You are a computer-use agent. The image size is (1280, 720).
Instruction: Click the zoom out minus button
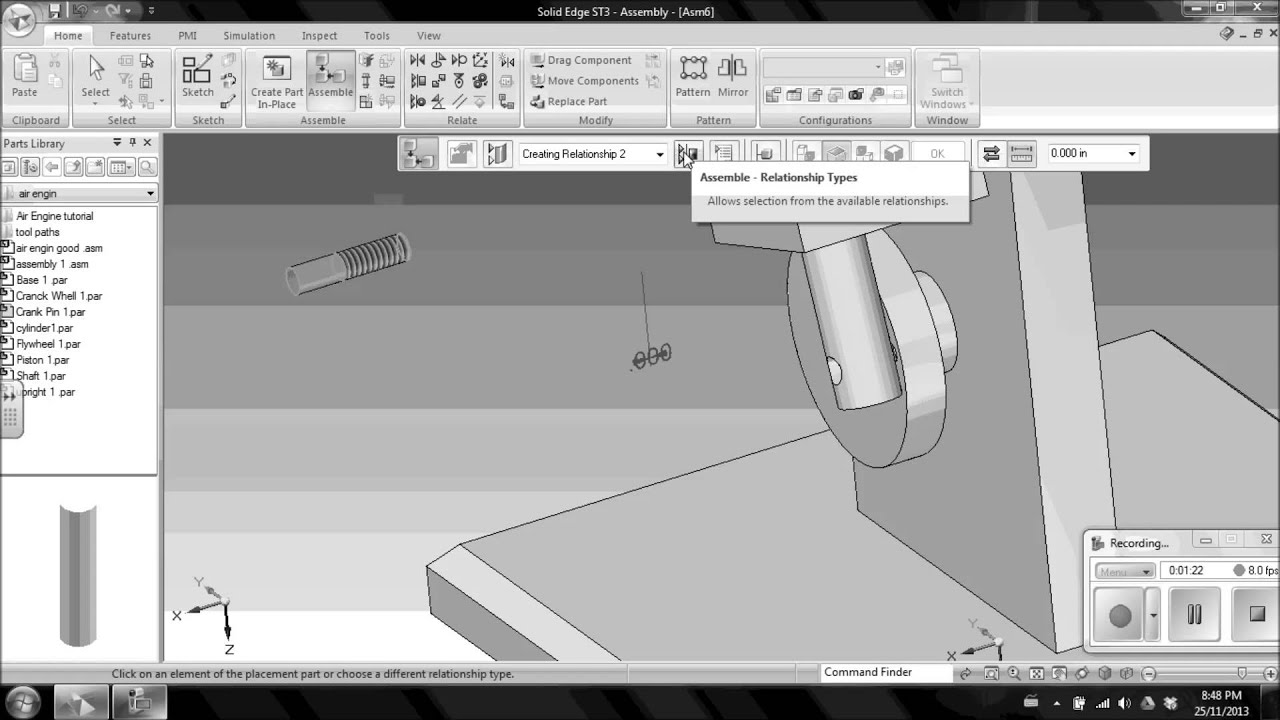[1149, 674]
